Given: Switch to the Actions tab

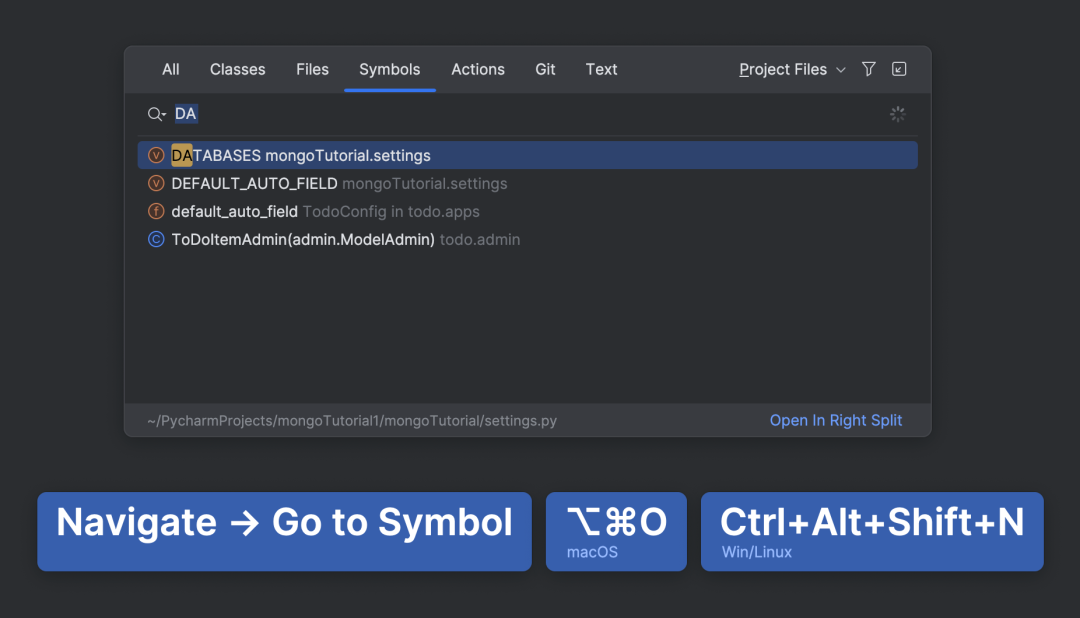Looking at the screenshot, I should [478, 70].
